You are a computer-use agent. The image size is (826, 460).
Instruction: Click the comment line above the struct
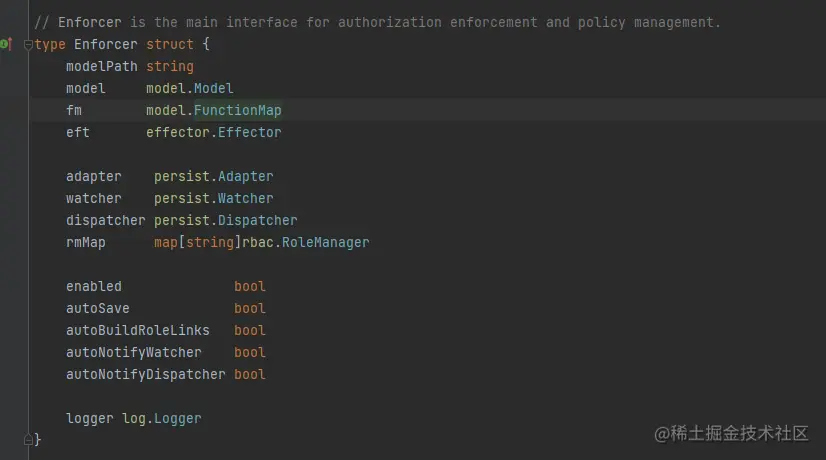377,22
